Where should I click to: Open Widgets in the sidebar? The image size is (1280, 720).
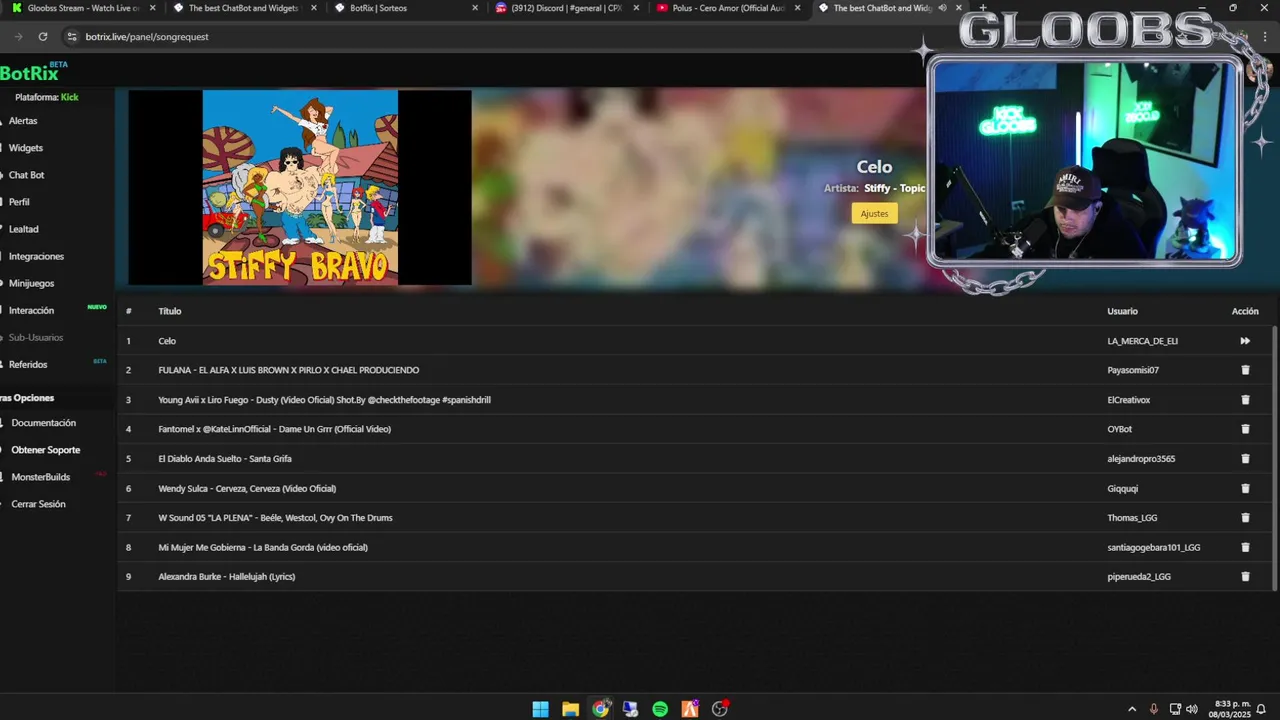[x=25, y=148]
